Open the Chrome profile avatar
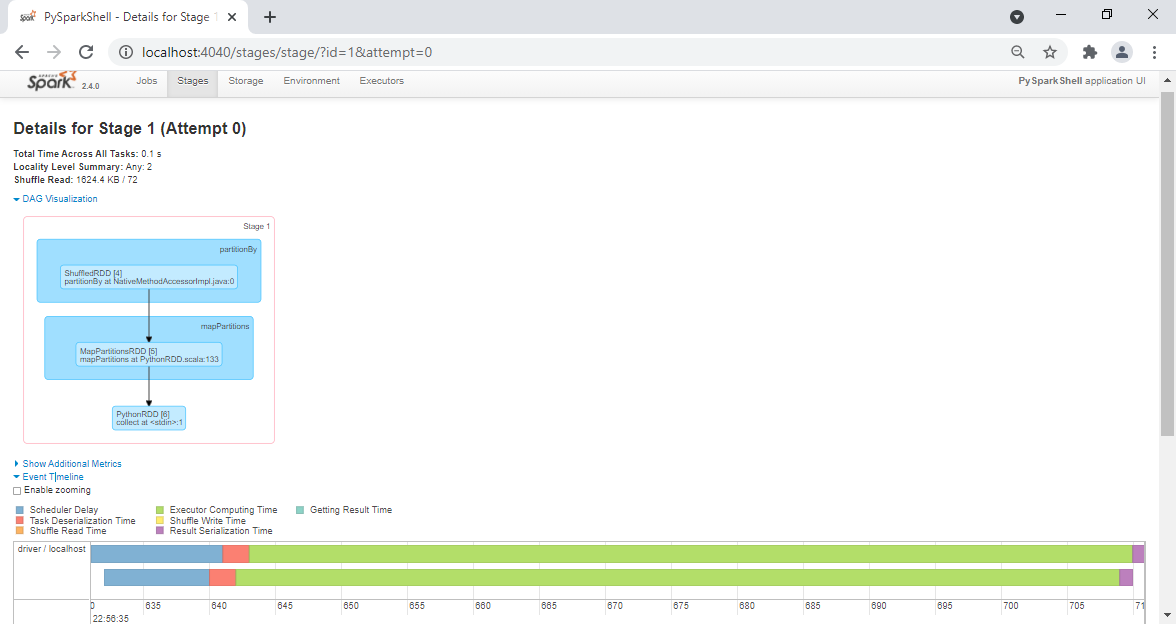The width and height of the screenshot is (1176, 624). 1122,52
